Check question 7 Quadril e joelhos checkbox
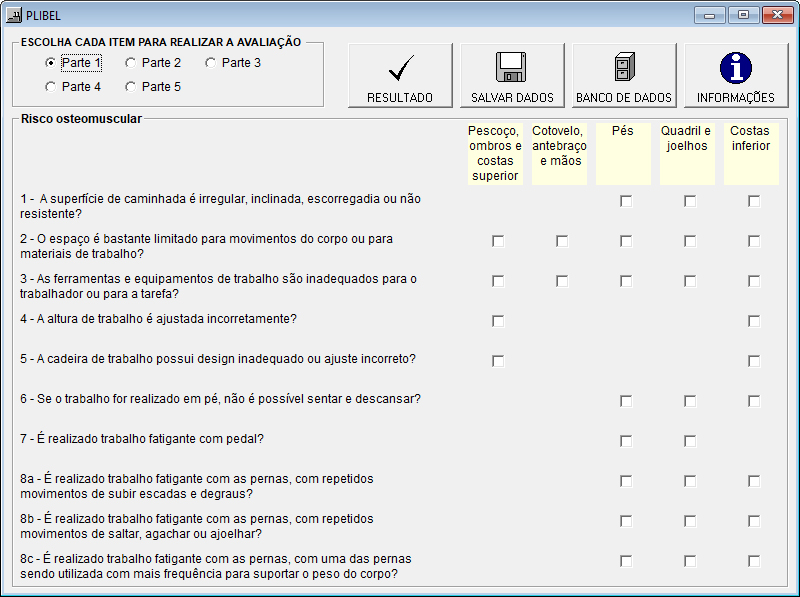 click(x=690, y=441)
